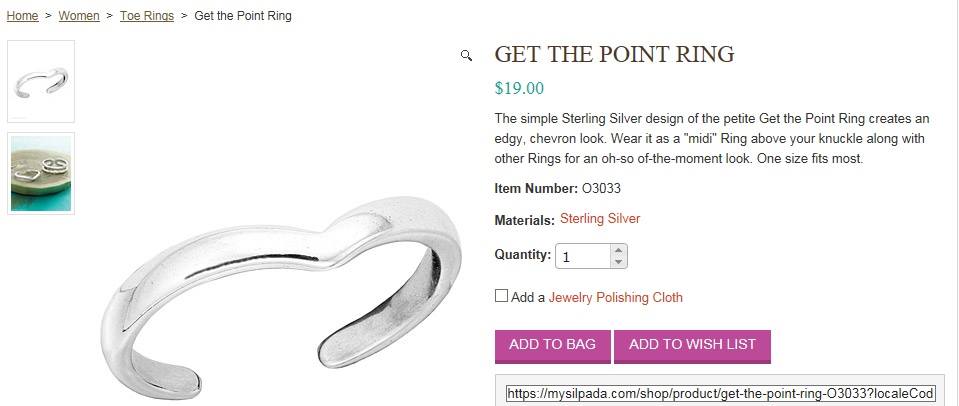The width and height of the screenshot is (959, 406).
Task: Increase quantity with the up arrow
Action: 619,250
